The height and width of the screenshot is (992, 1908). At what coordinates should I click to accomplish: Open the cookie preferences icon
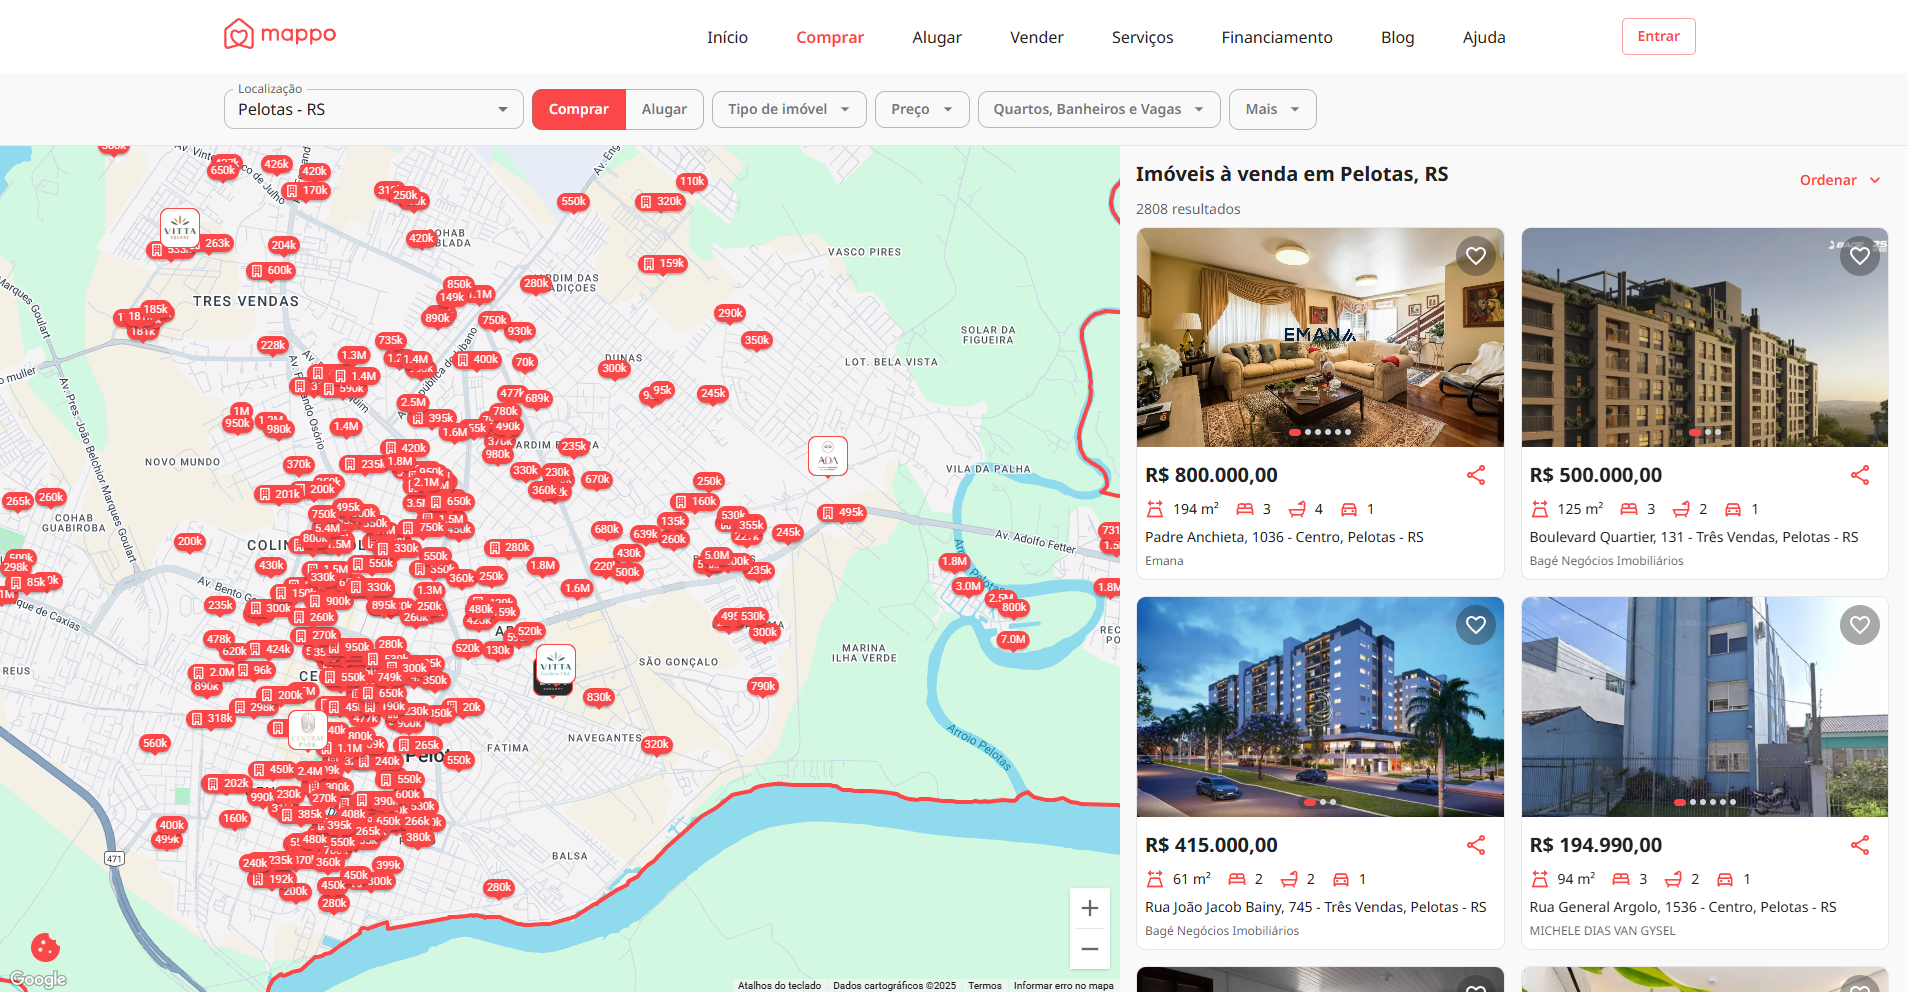[x=45, y=946]
